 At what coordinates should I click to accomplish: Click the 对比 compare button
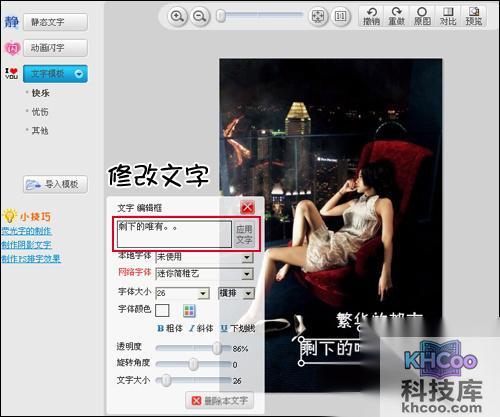click(448, 16)
